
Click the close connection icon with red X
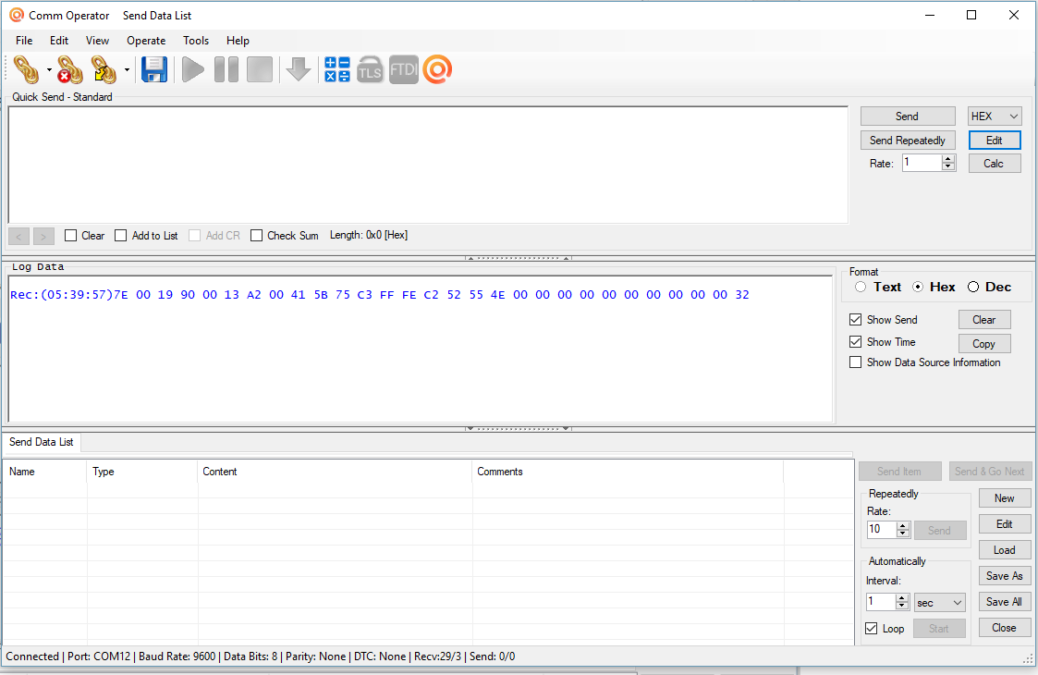(69, 70)
